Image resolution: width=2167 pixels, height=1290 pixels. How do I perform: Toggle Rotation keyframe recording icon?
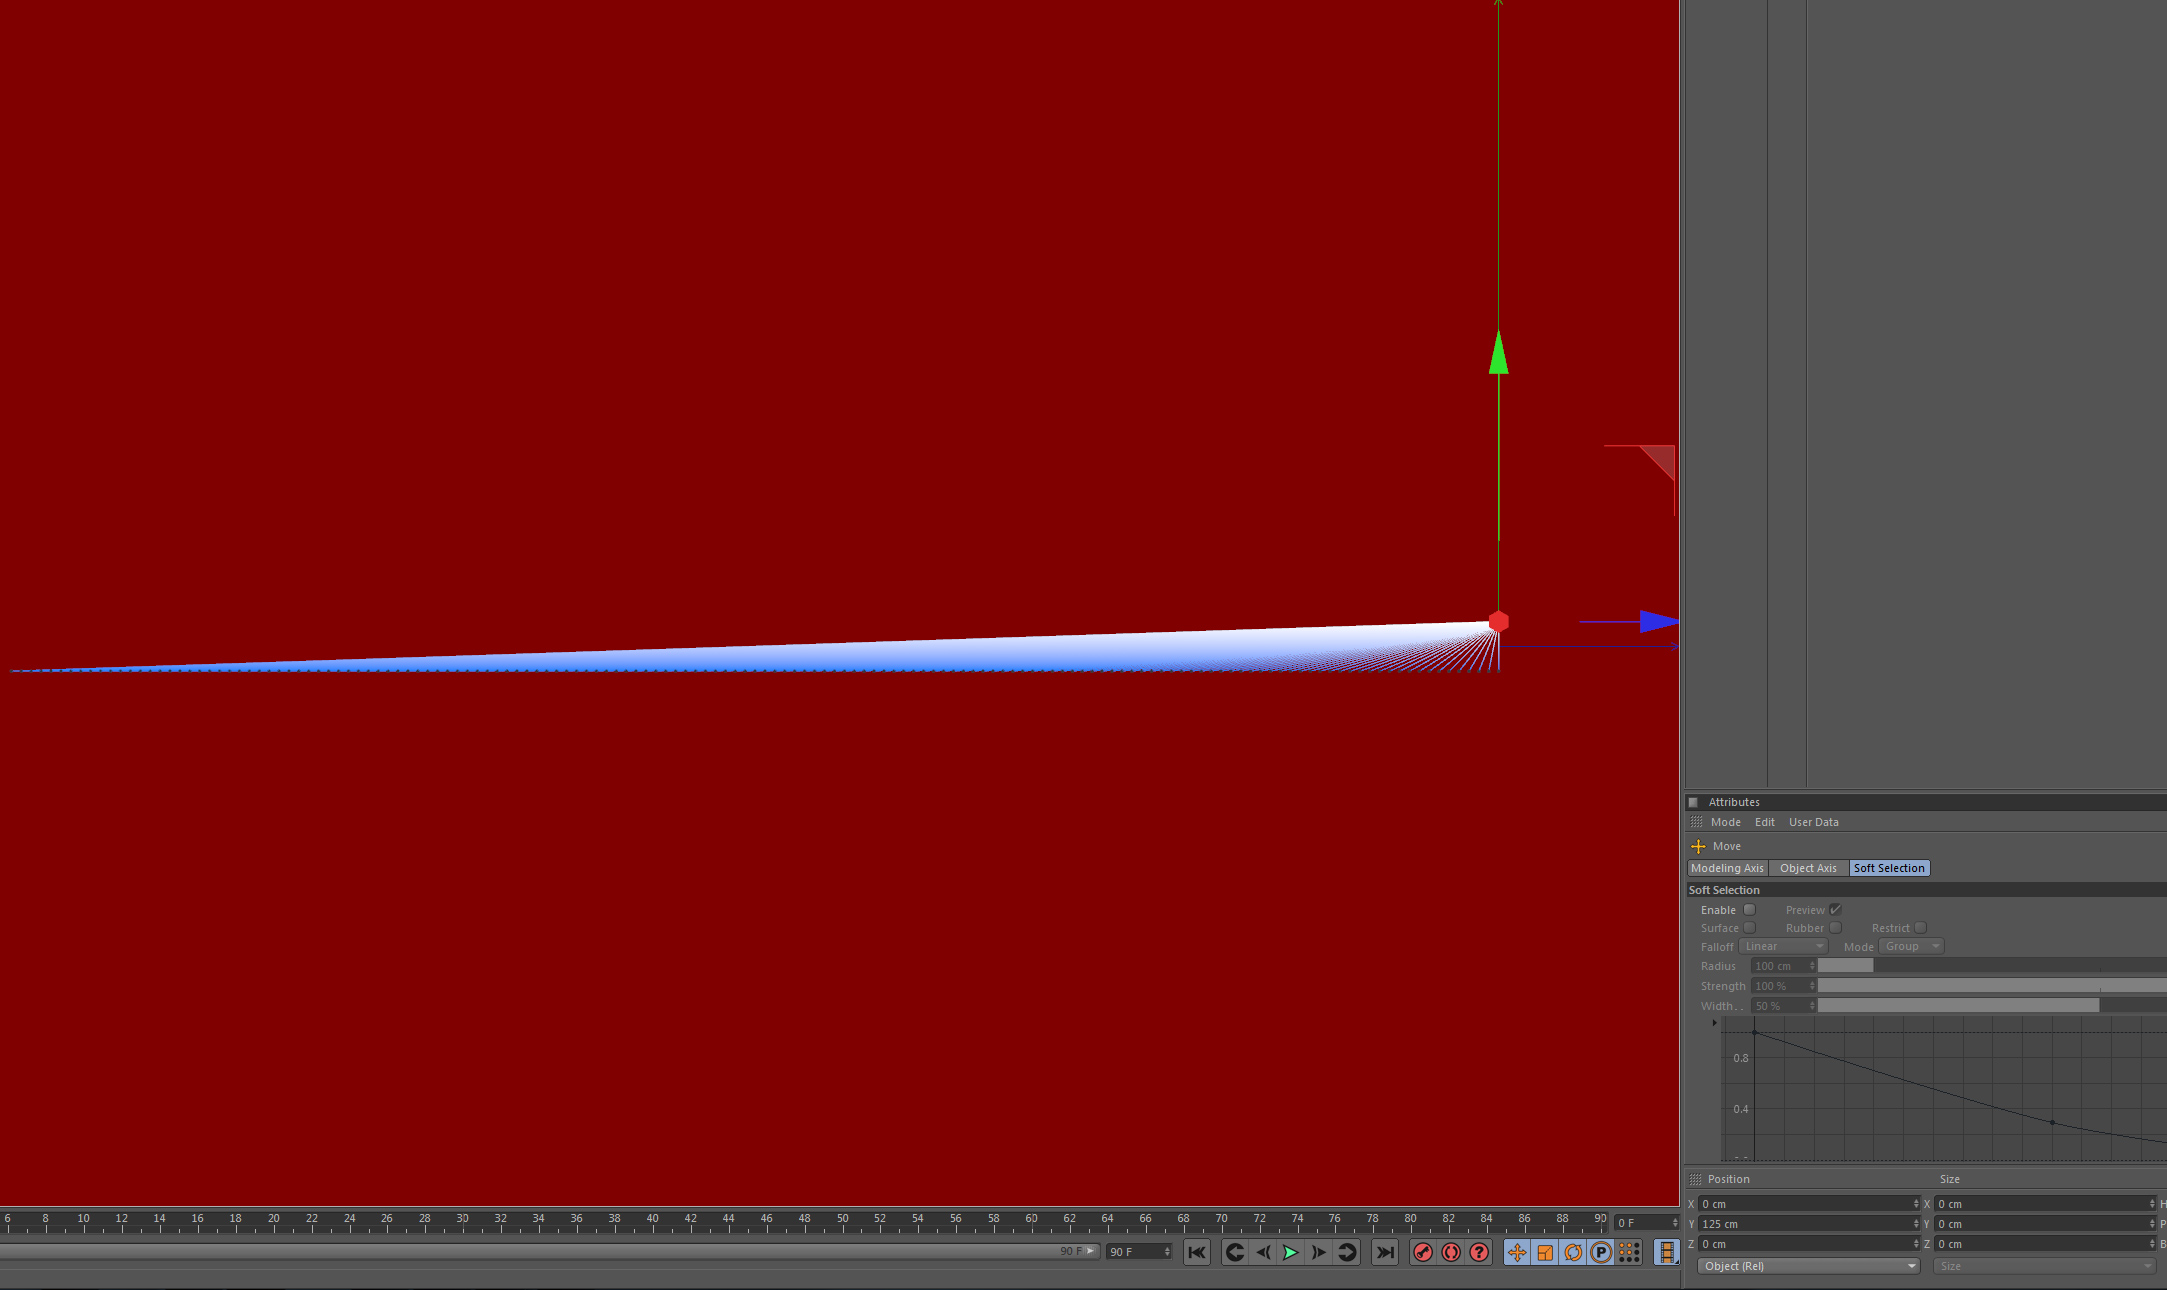coord(1573,1252)
